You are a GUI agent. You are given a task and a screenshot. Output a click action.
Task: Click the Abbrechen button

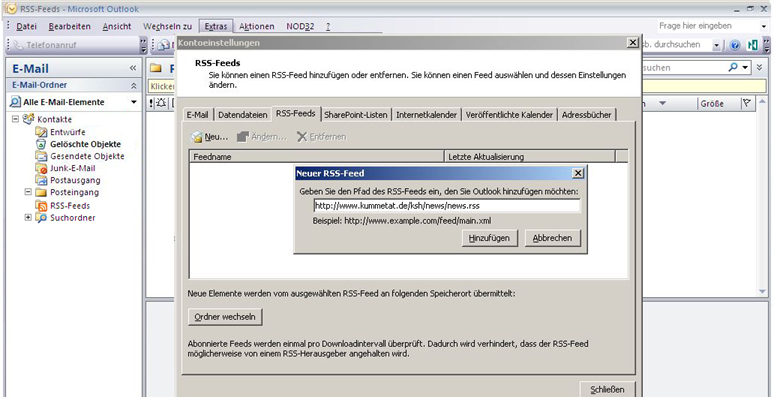coord(552,238)
